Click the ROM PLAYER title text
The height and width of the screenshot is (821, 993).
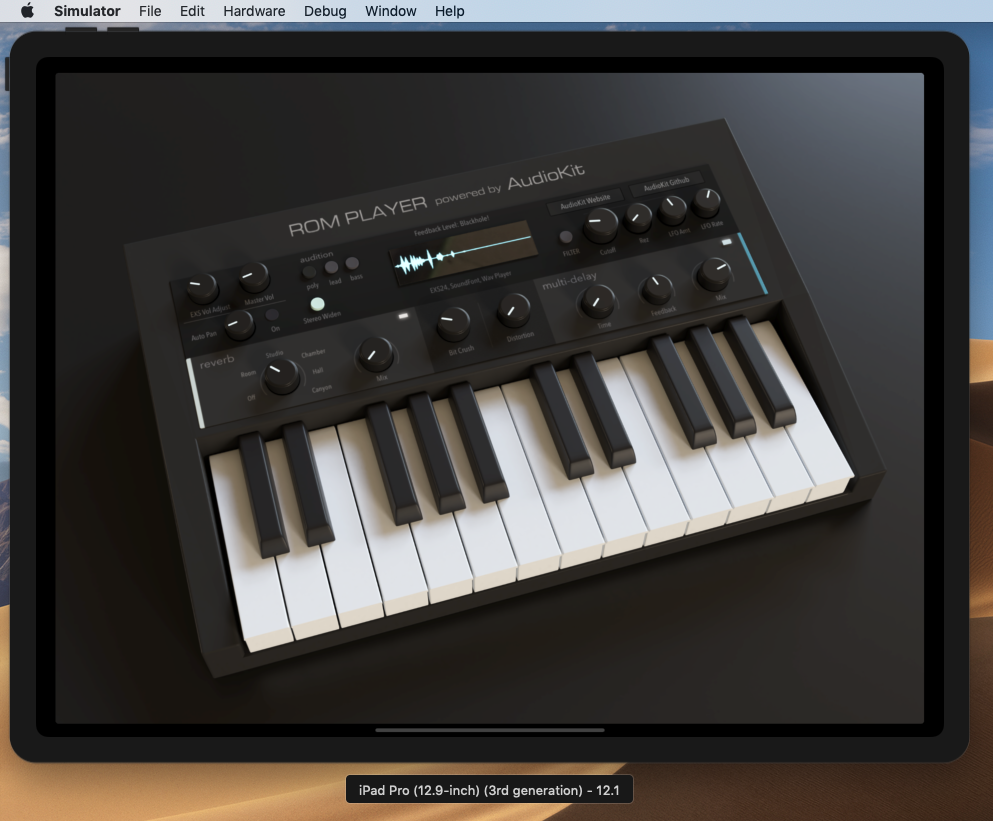[358, 215]
